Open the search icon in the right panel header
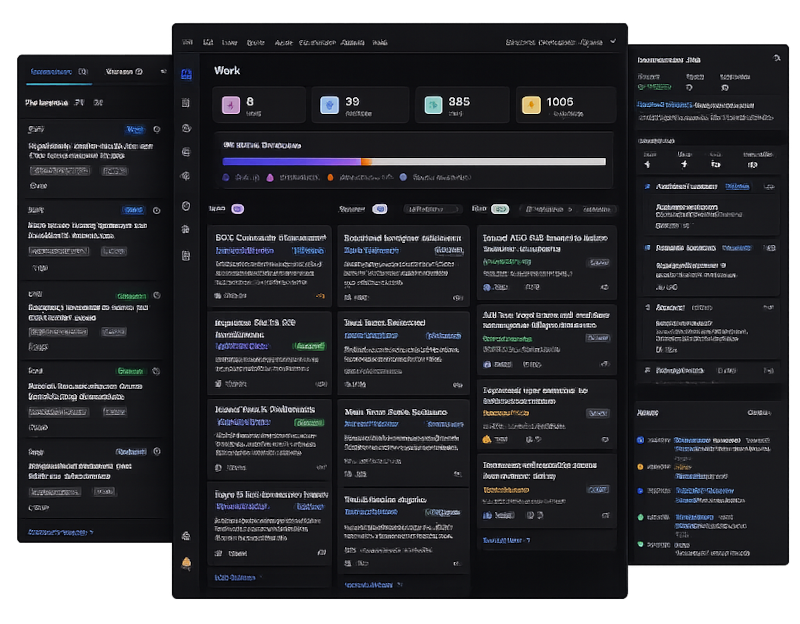Screen dimensions: 800x624 pyautogui.click(x=779, y=58)
